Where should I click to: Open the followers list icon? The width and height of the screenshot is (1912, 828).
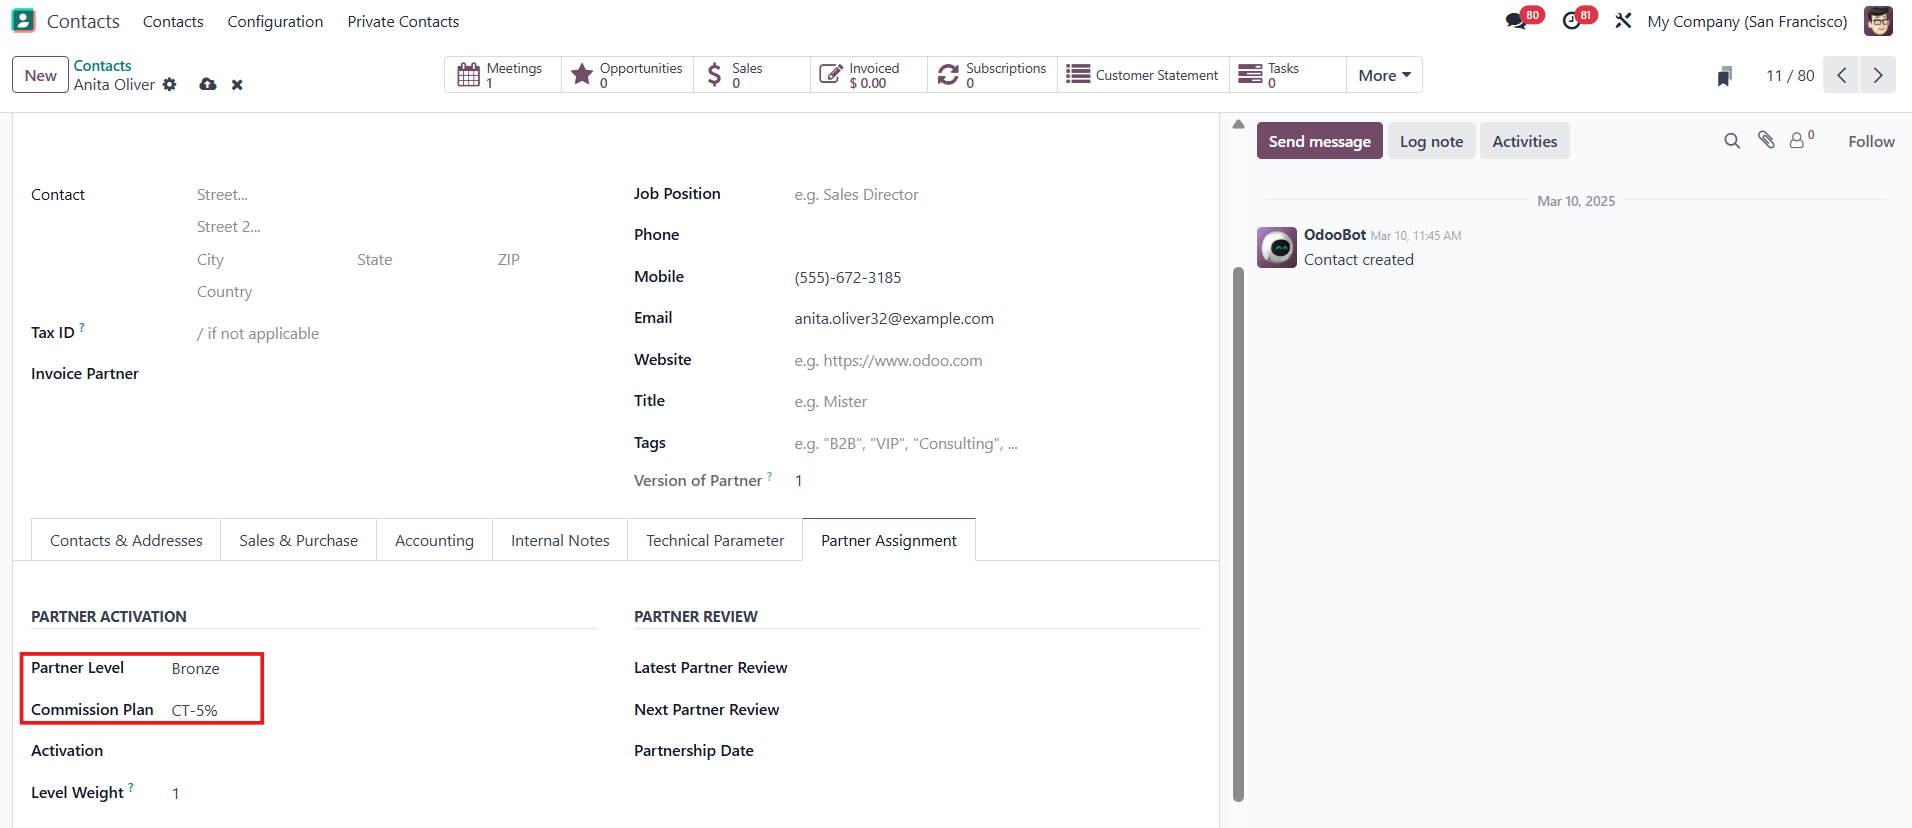pos(1799,141)
